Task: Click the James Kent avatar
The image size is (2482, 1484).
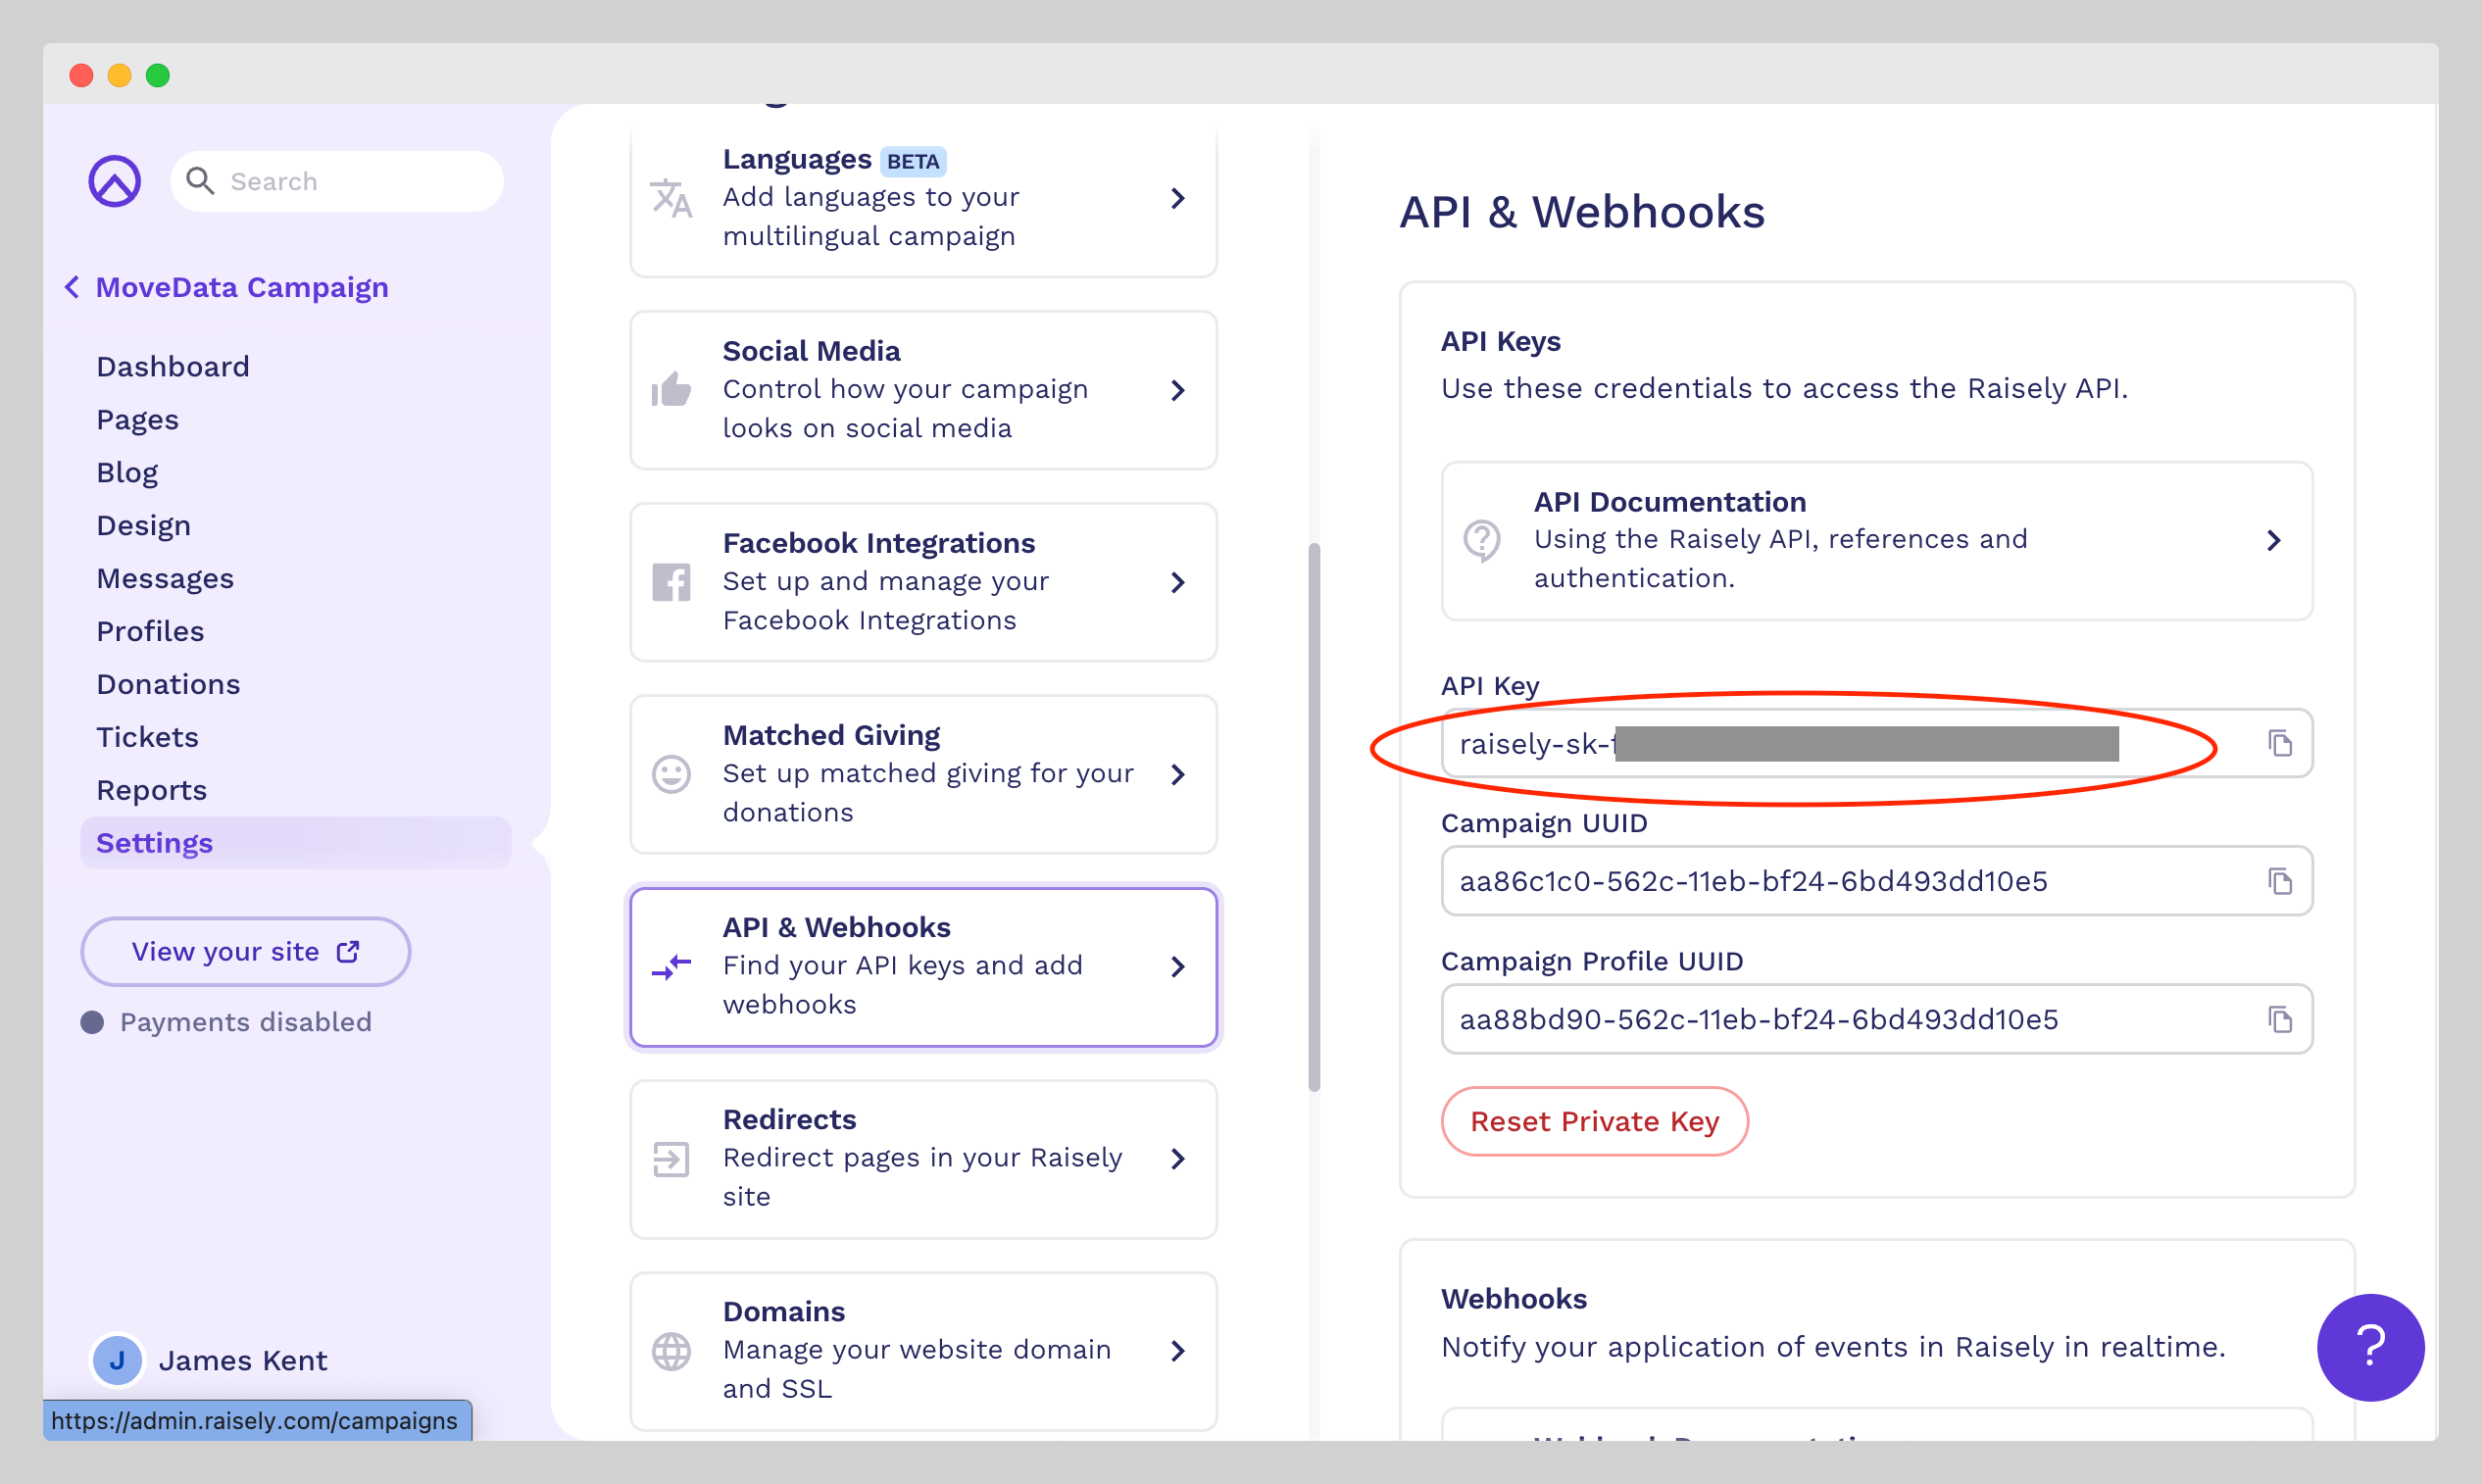Action: tap(117, 1360)
